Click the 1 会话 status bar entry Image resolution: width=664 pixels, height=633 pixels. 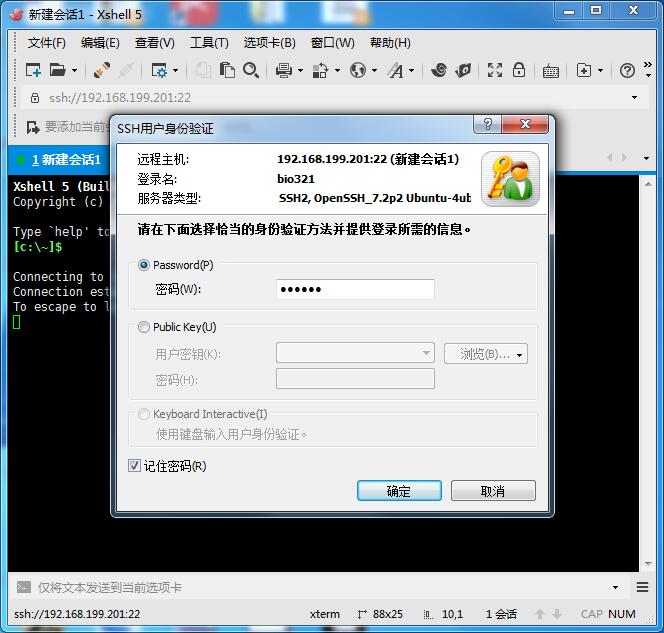[501, 614]
